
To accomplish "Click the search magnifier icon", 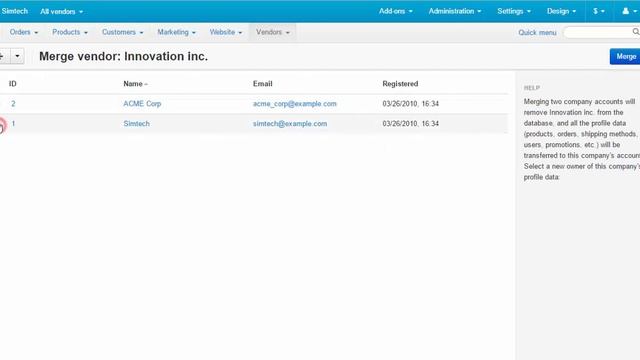I will (636, 32).
